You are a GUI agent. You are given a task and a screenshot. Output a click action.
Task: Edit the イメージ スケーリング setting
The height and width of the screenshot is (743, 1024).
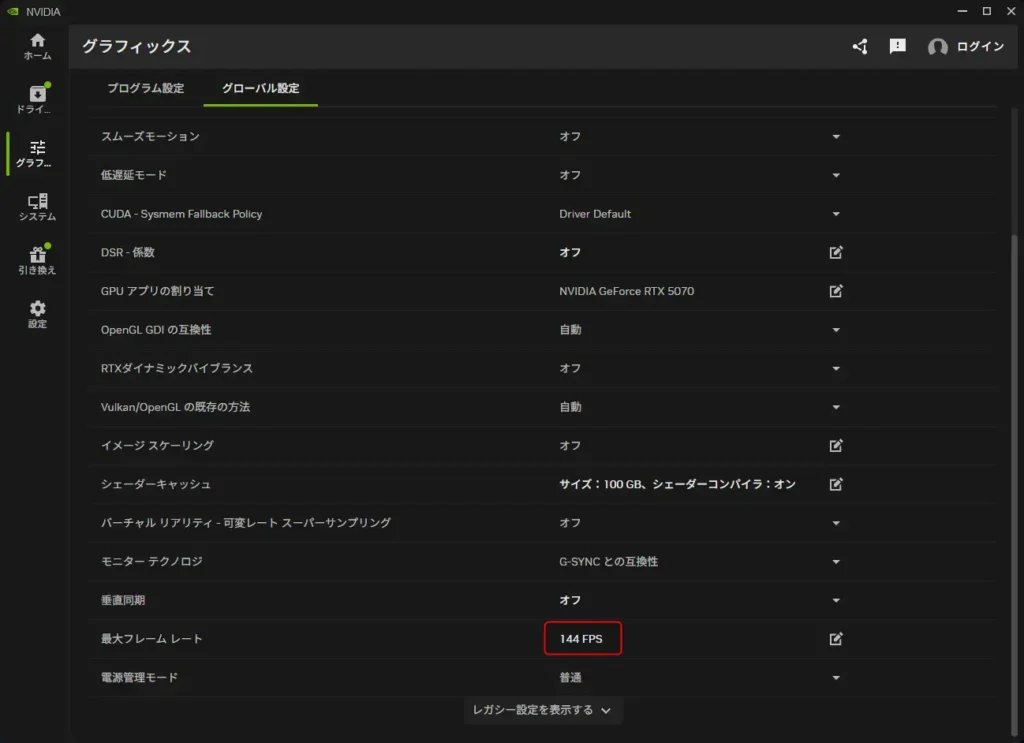click(x=836, y=445)
